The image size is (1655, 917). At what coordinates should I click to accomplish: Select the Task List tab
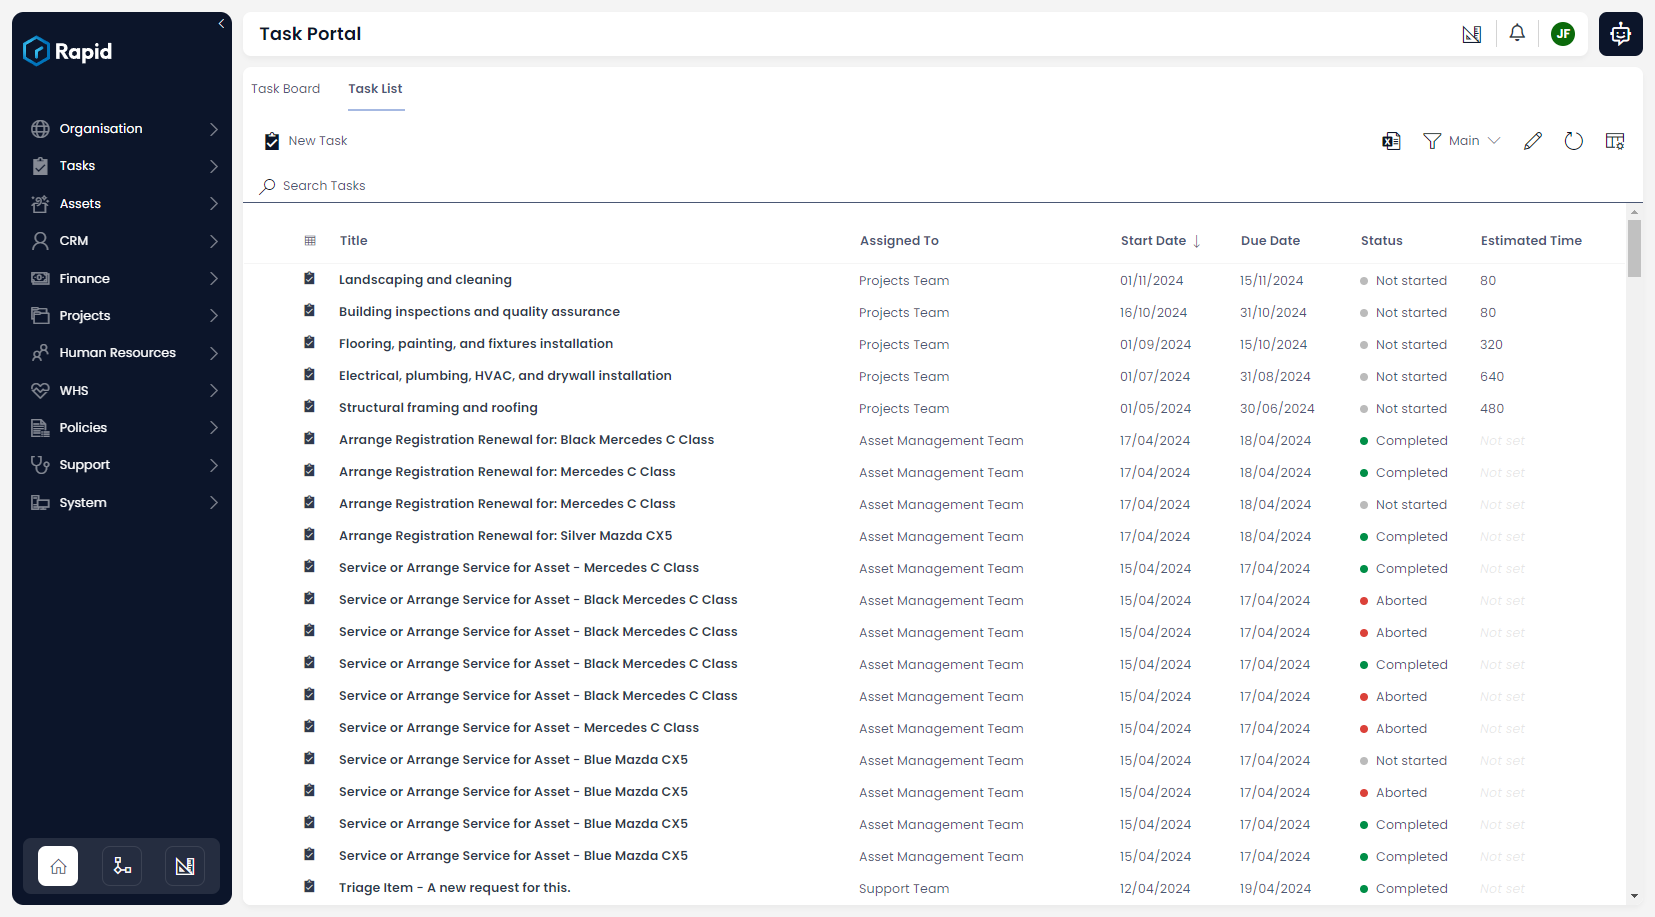[375, 89]
